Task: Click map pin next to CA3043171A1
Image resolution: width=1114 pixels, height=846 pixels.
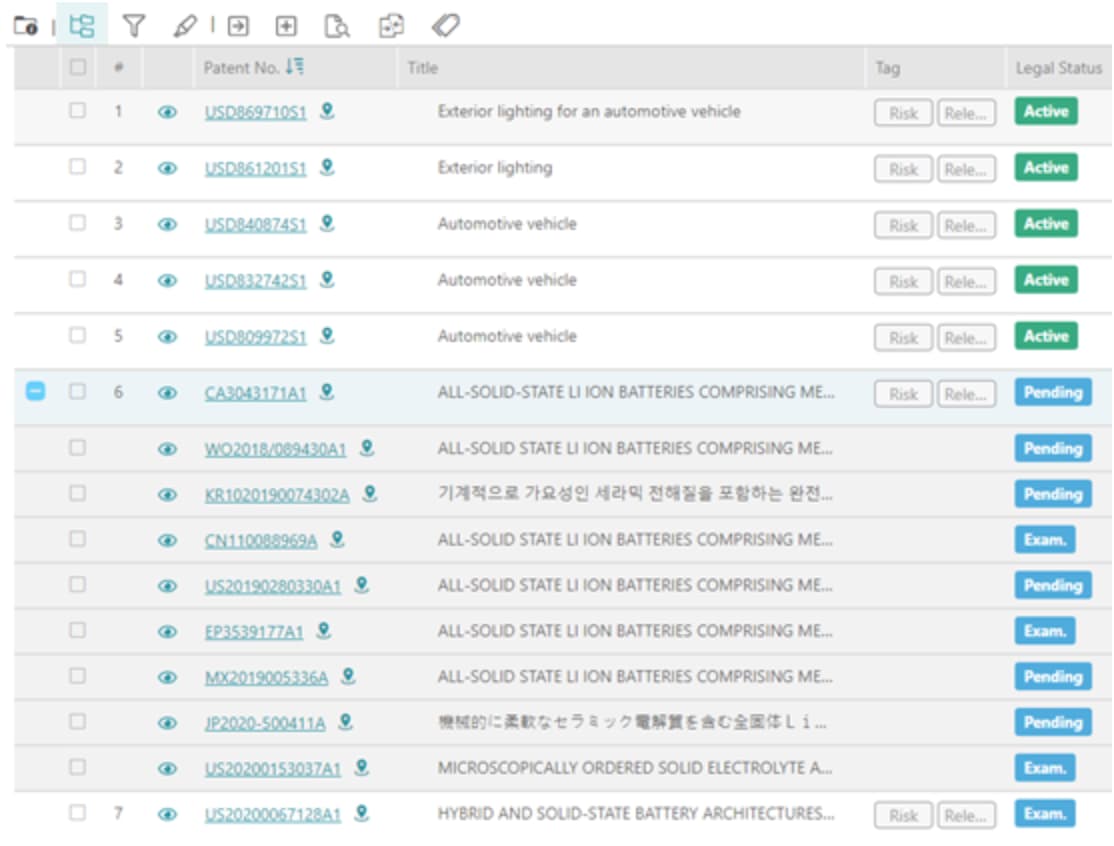Action: [327, 391]
